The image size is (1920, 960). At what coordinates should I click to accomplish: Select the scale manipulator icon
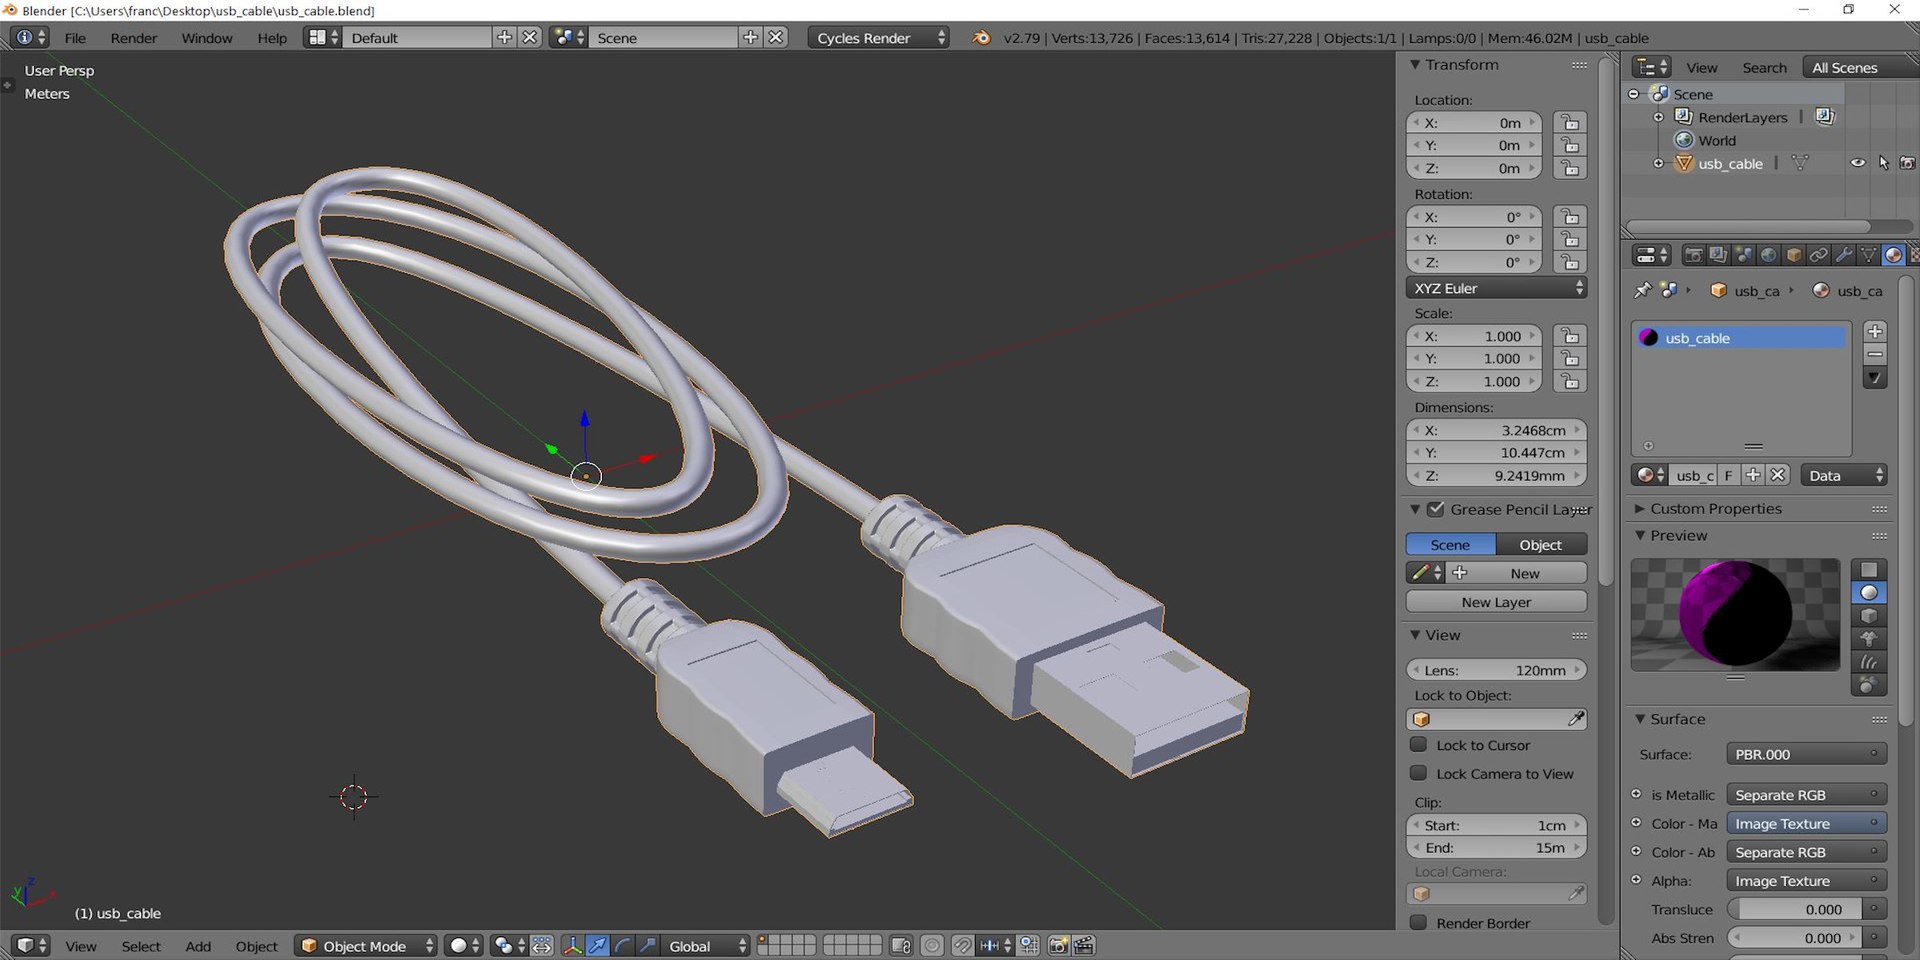click(648, 945)
